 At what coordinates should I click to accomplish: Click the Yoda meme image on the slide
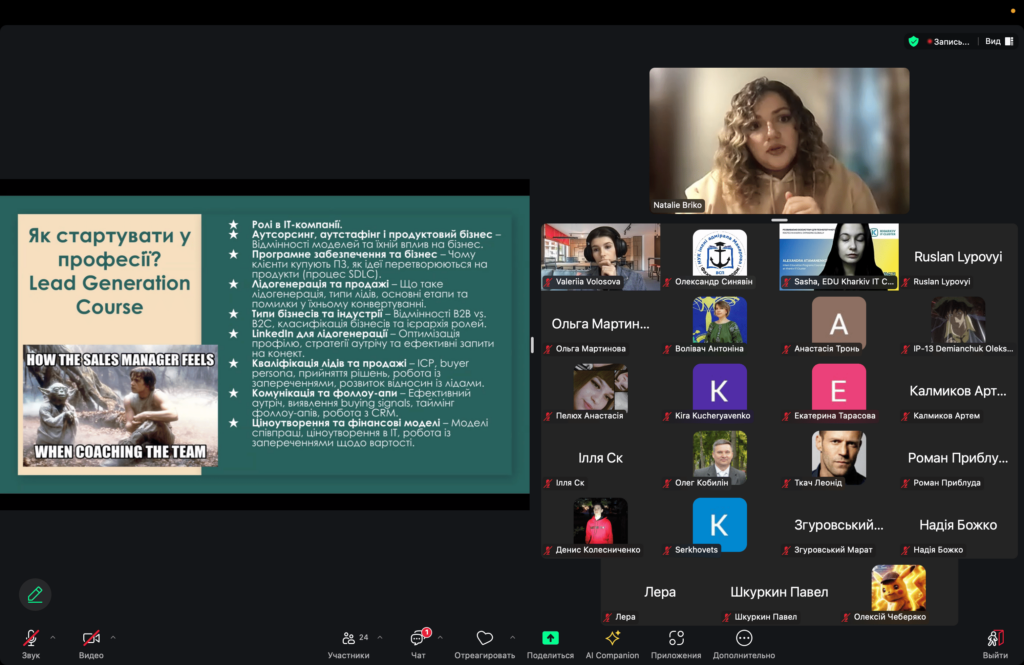coord(120,406)
